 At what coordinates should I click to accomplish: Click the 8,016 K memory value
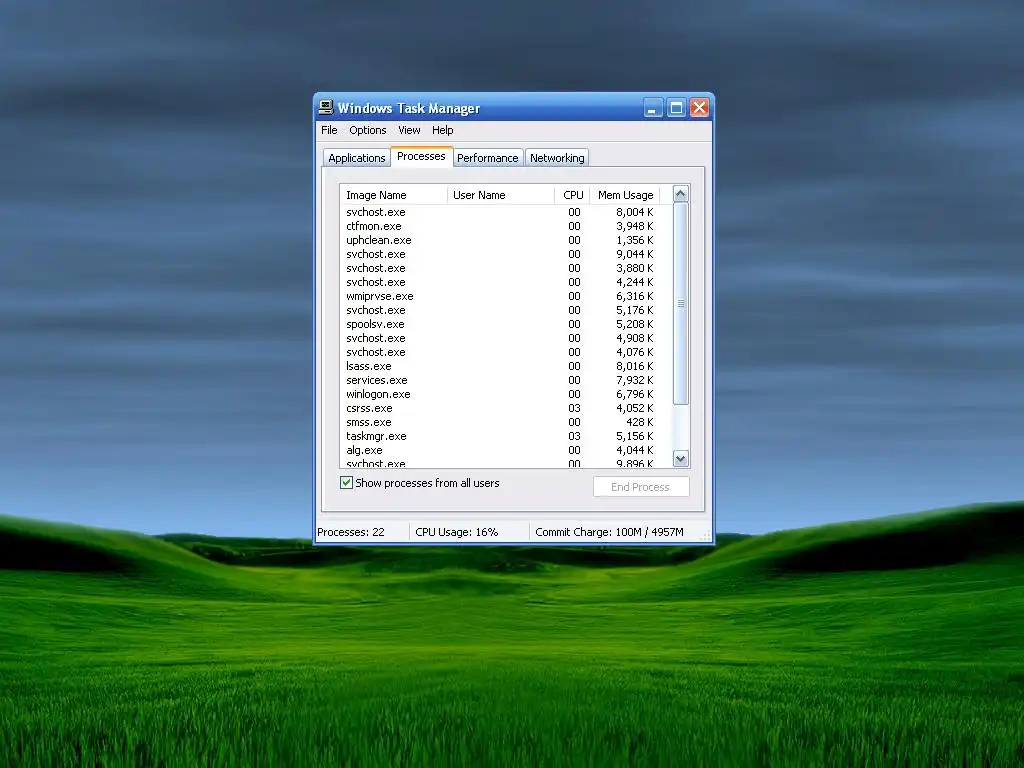click(x=634, y=366)
